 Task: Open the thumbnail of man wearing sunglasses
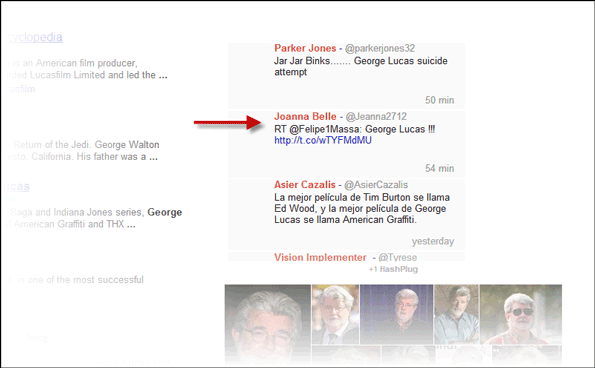pos(521,315)
